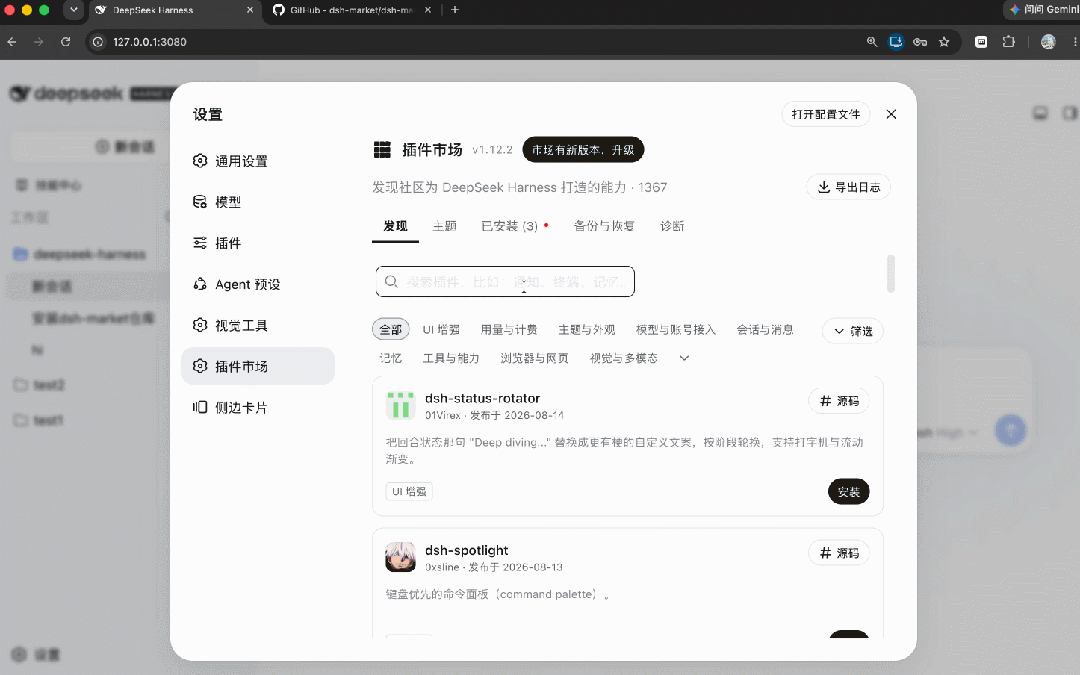Screen dimensions: 1080x675
Task: Open 源码 for dsh-spotlight
Action: click(839, 553)
